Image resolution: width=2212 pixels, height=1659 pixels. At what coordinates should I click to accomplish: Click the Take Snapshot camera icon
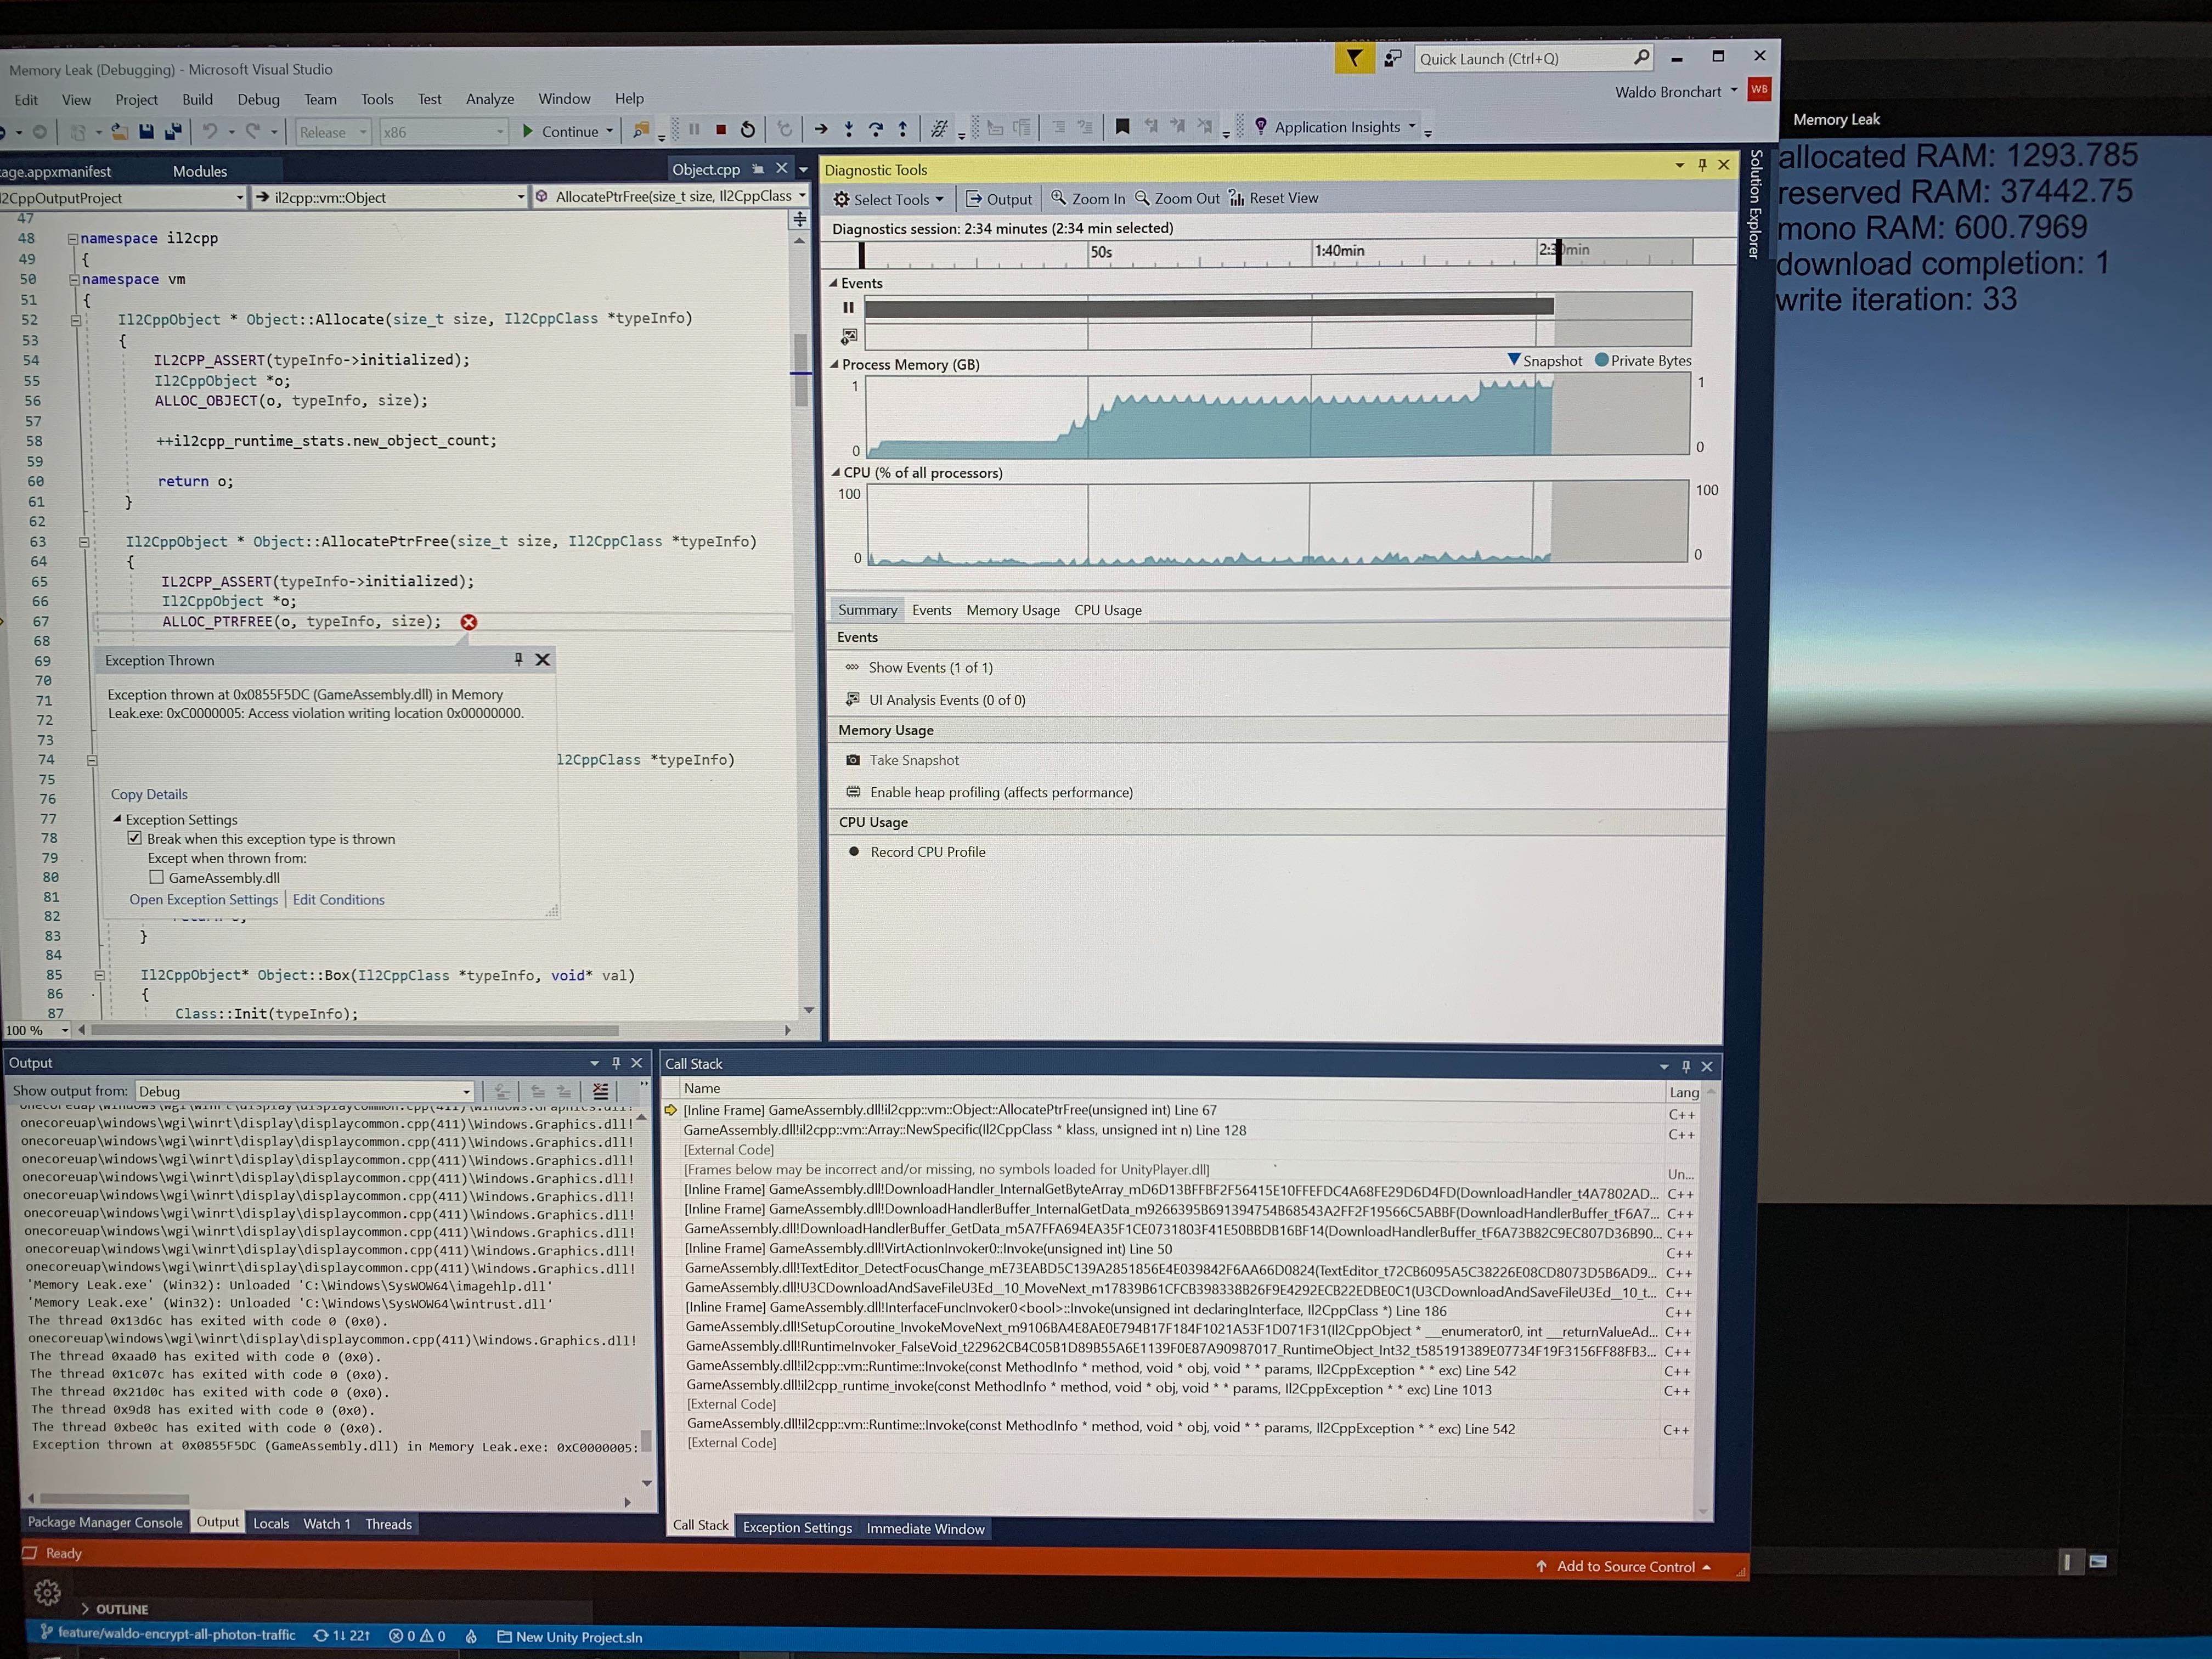853,760
